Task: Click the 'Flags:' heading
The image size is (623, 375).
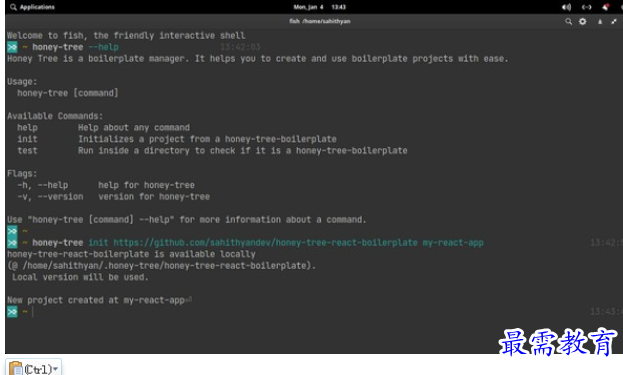Action: tap(22, 174)
